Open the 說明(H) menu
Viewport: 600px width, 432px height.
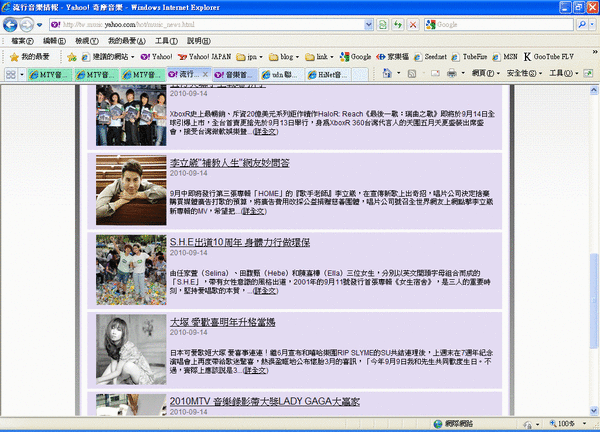click(199, 41)
